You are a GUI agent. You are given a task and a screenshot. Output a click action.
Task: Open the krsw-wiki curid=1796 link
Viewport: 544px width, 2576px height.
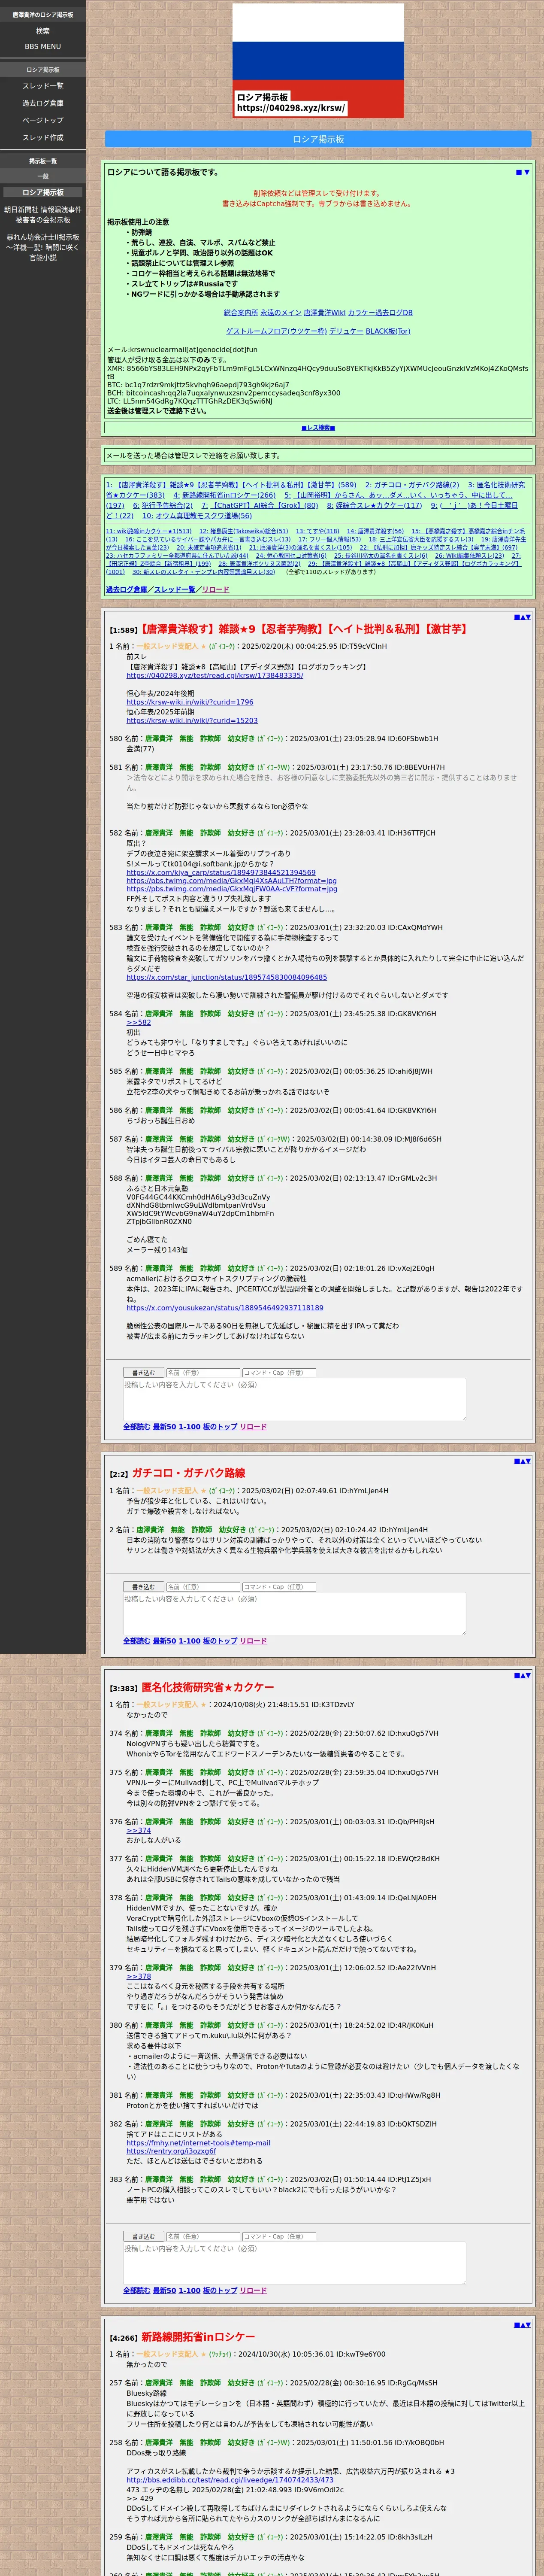pos(190,702)
